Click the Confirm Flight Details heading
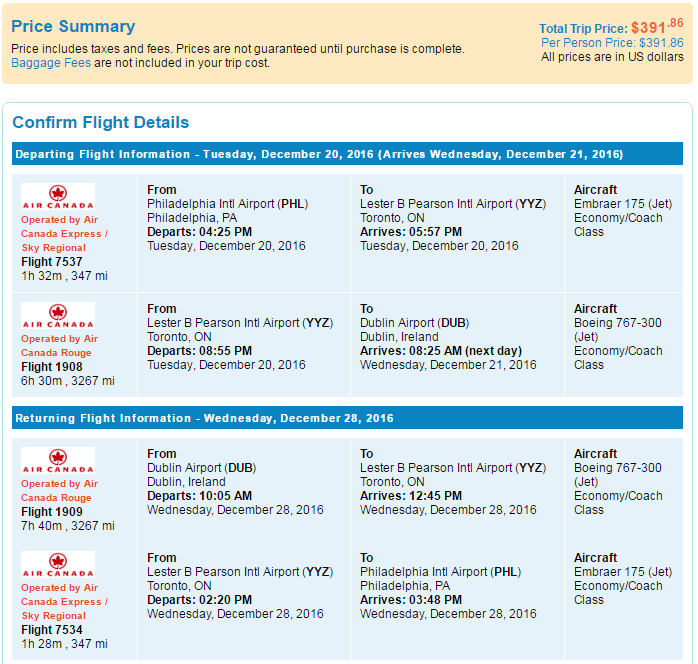The image size is (698, 664). (101, 122)
